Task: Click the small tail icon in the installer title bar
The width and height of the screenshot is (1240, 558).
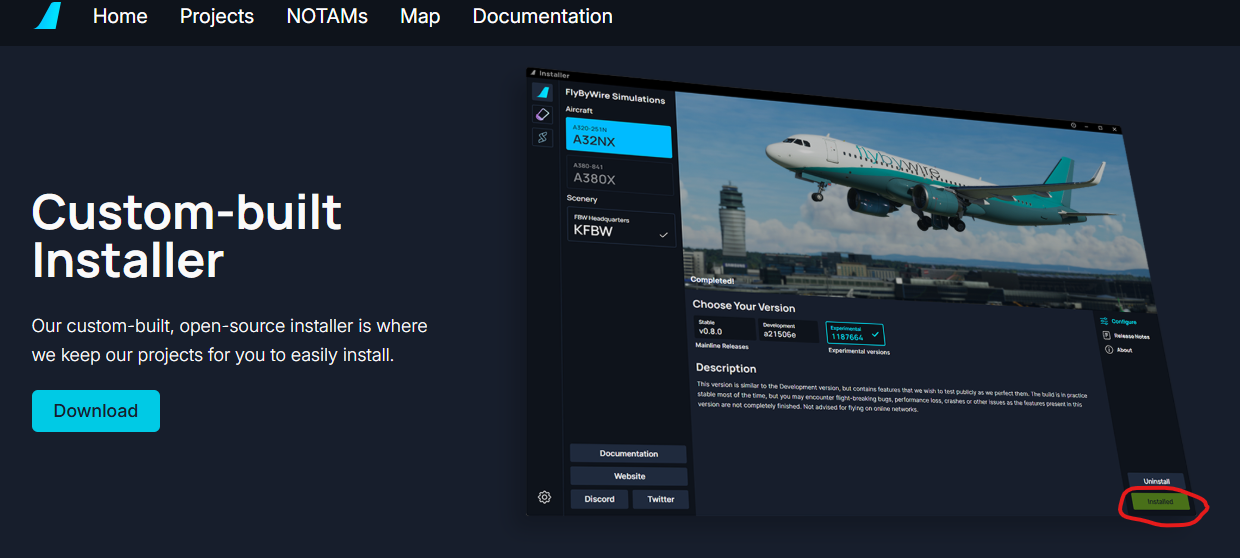Action: point(533,73)
